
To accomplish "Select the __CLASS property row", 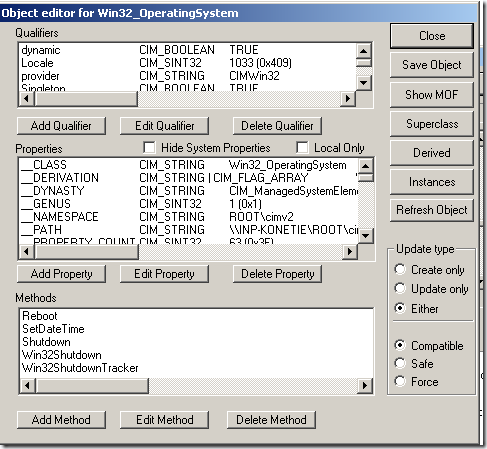I will [x=189, y=165].
